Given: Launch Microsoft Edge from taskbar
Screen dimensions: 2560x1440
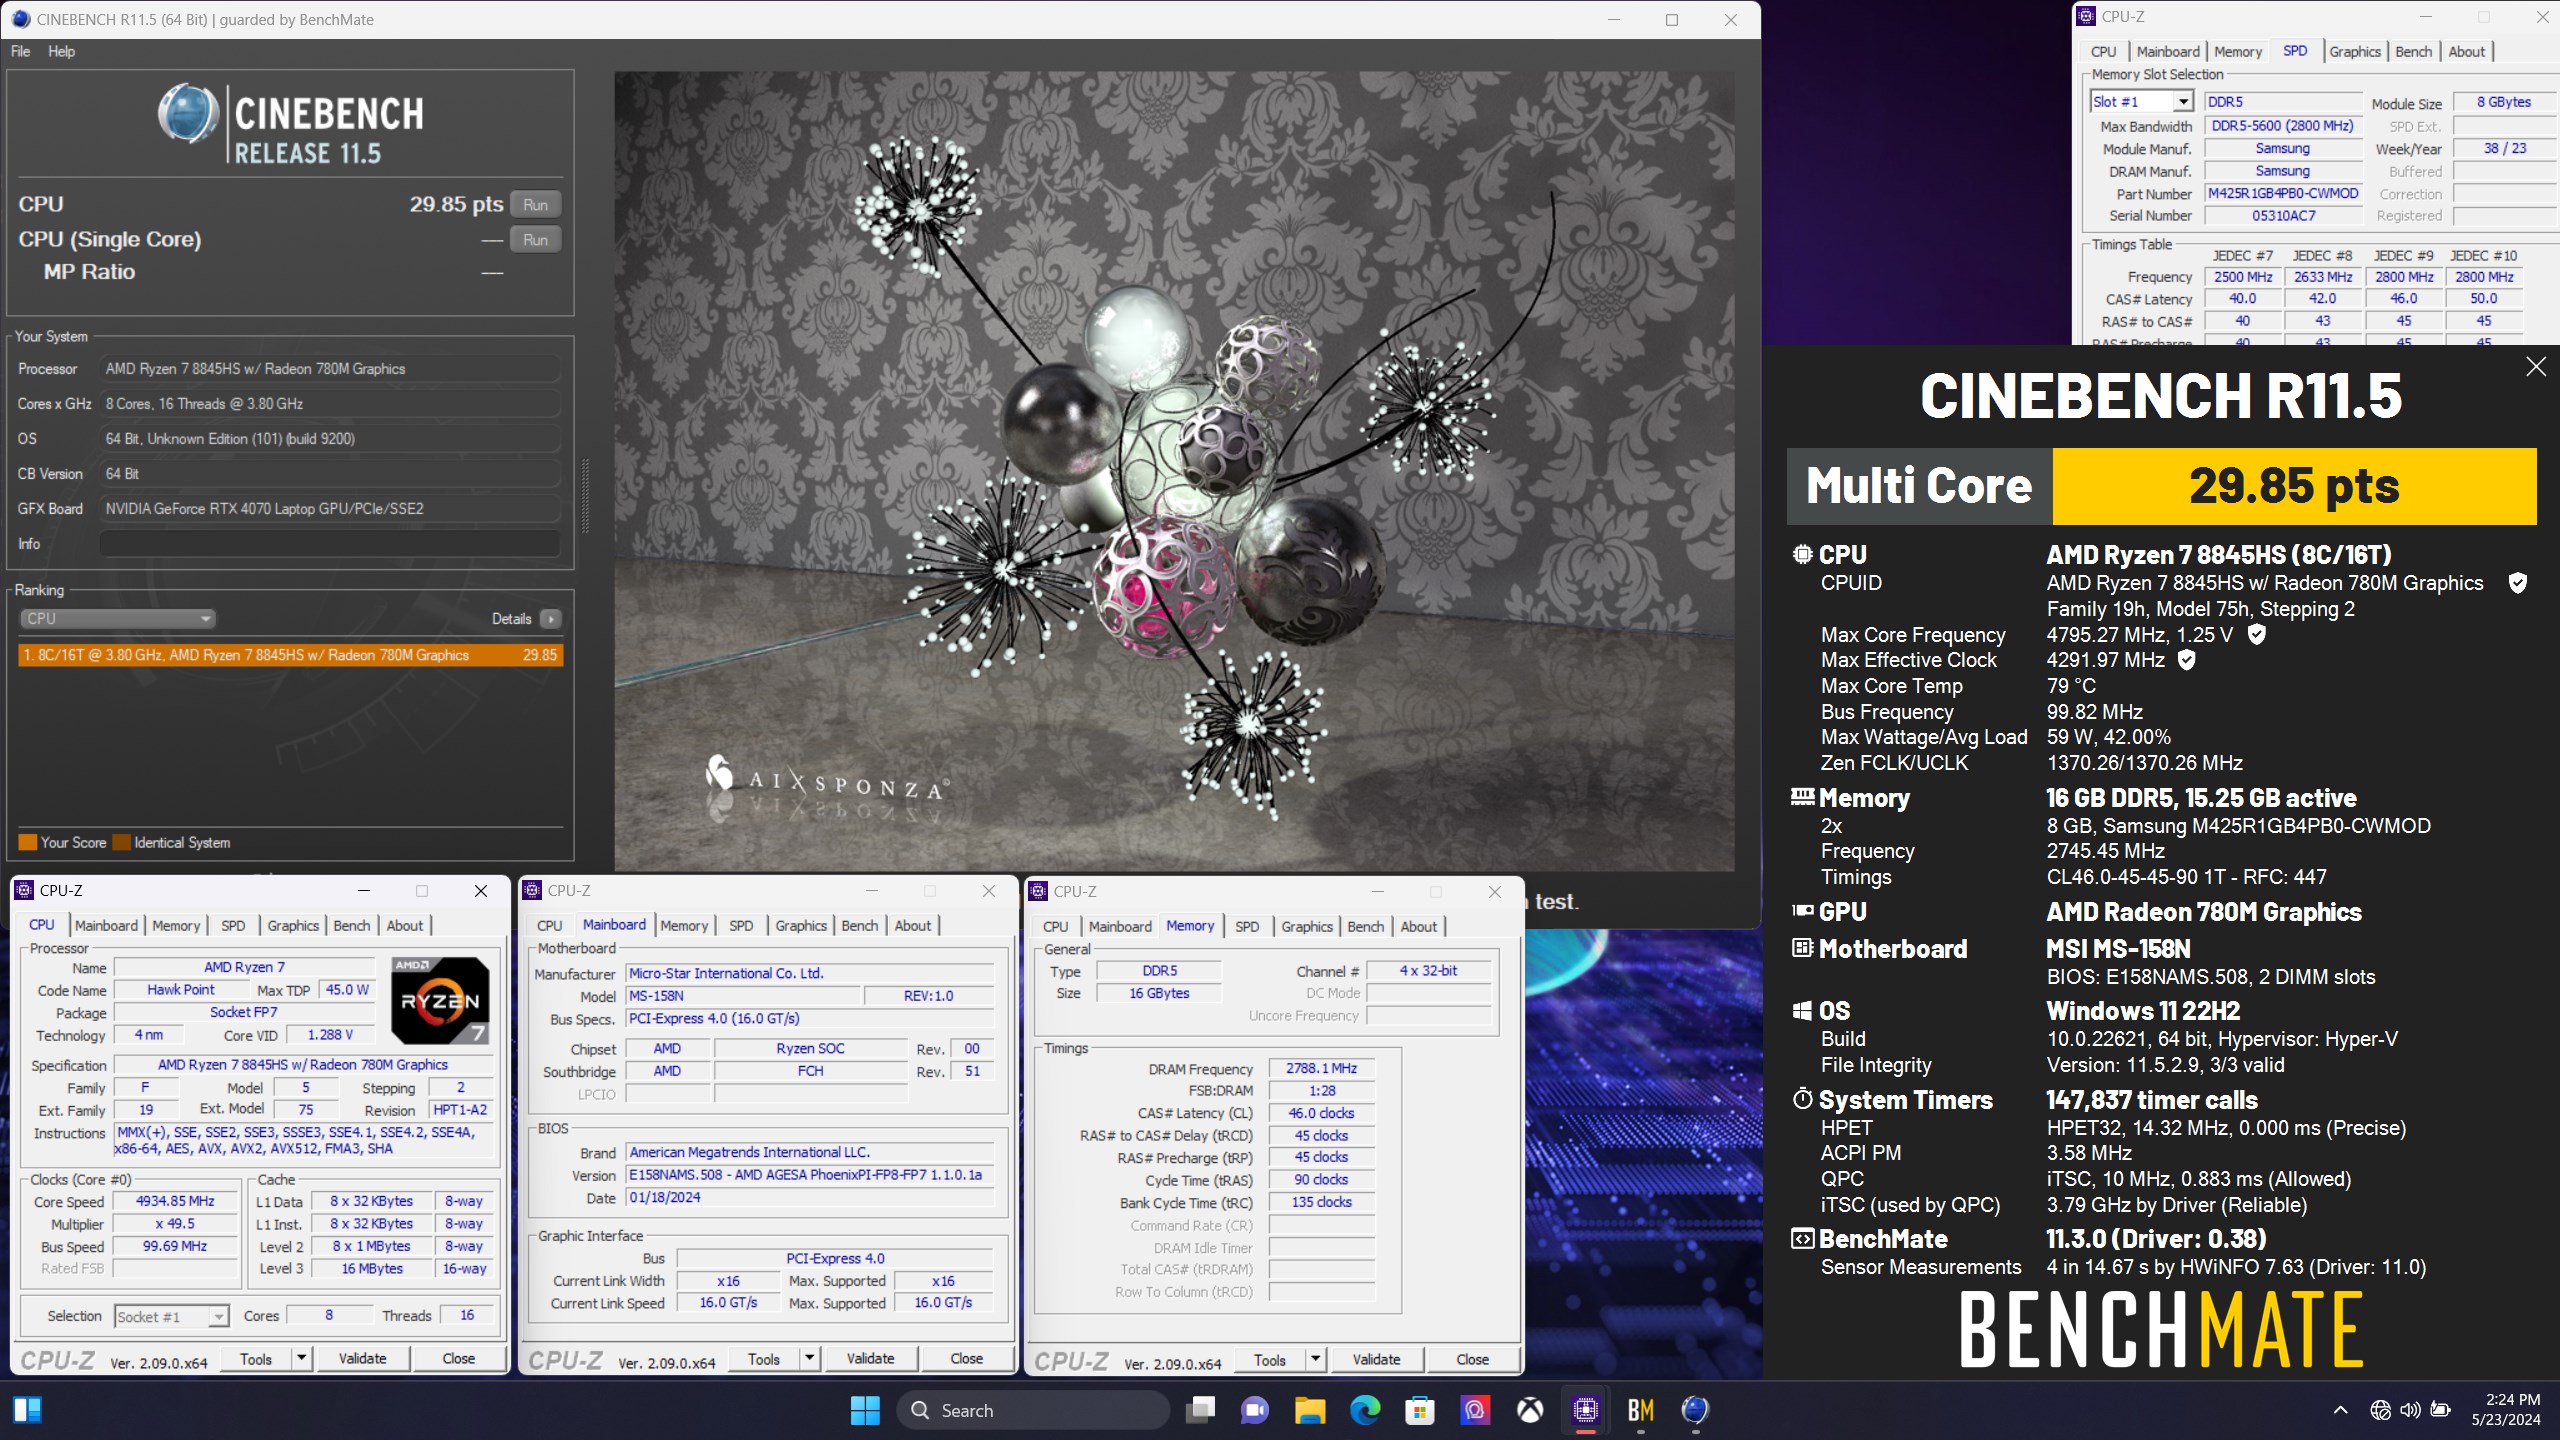Looking at the screenshot, I should [1365, 1410].
